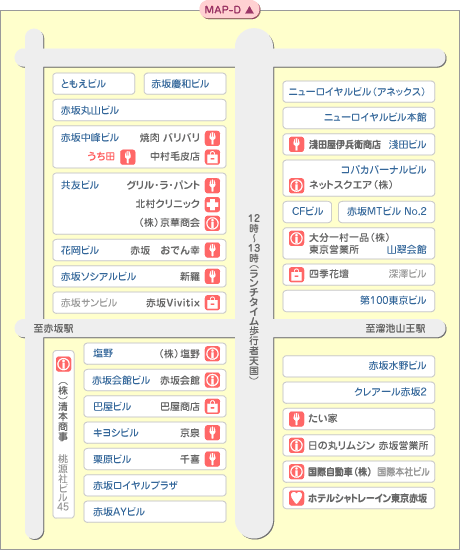This screenshot has height=558, width=460.
Task: Click shop icon next to 赤坂Vivitix
Action: point(212,303)
